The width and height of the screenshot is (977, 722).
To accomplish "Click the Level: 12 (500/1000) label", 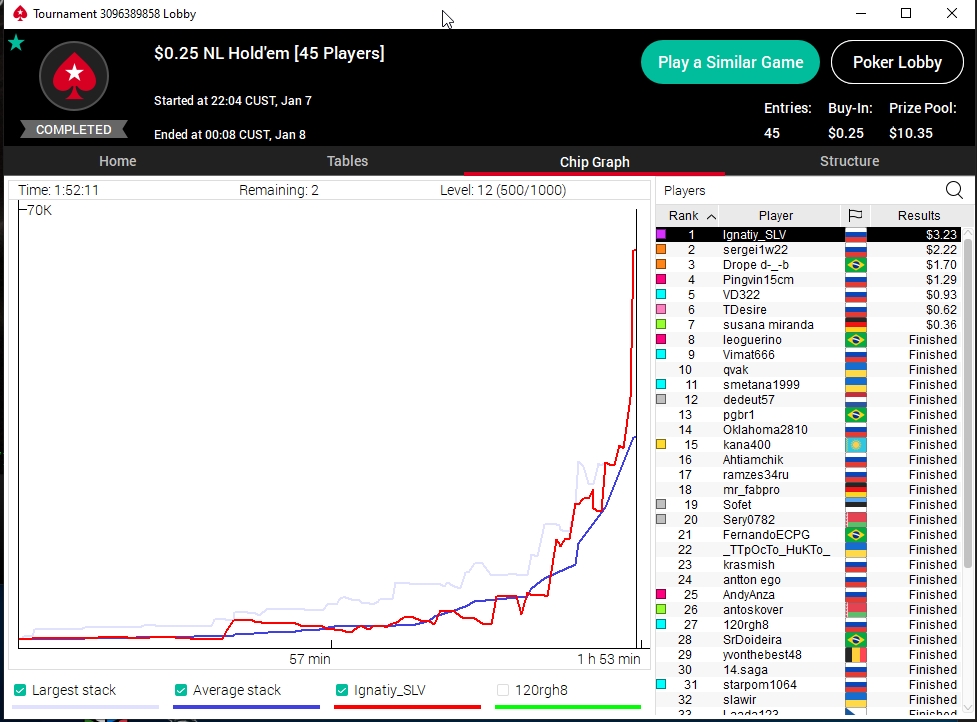I will click(503, 190).
